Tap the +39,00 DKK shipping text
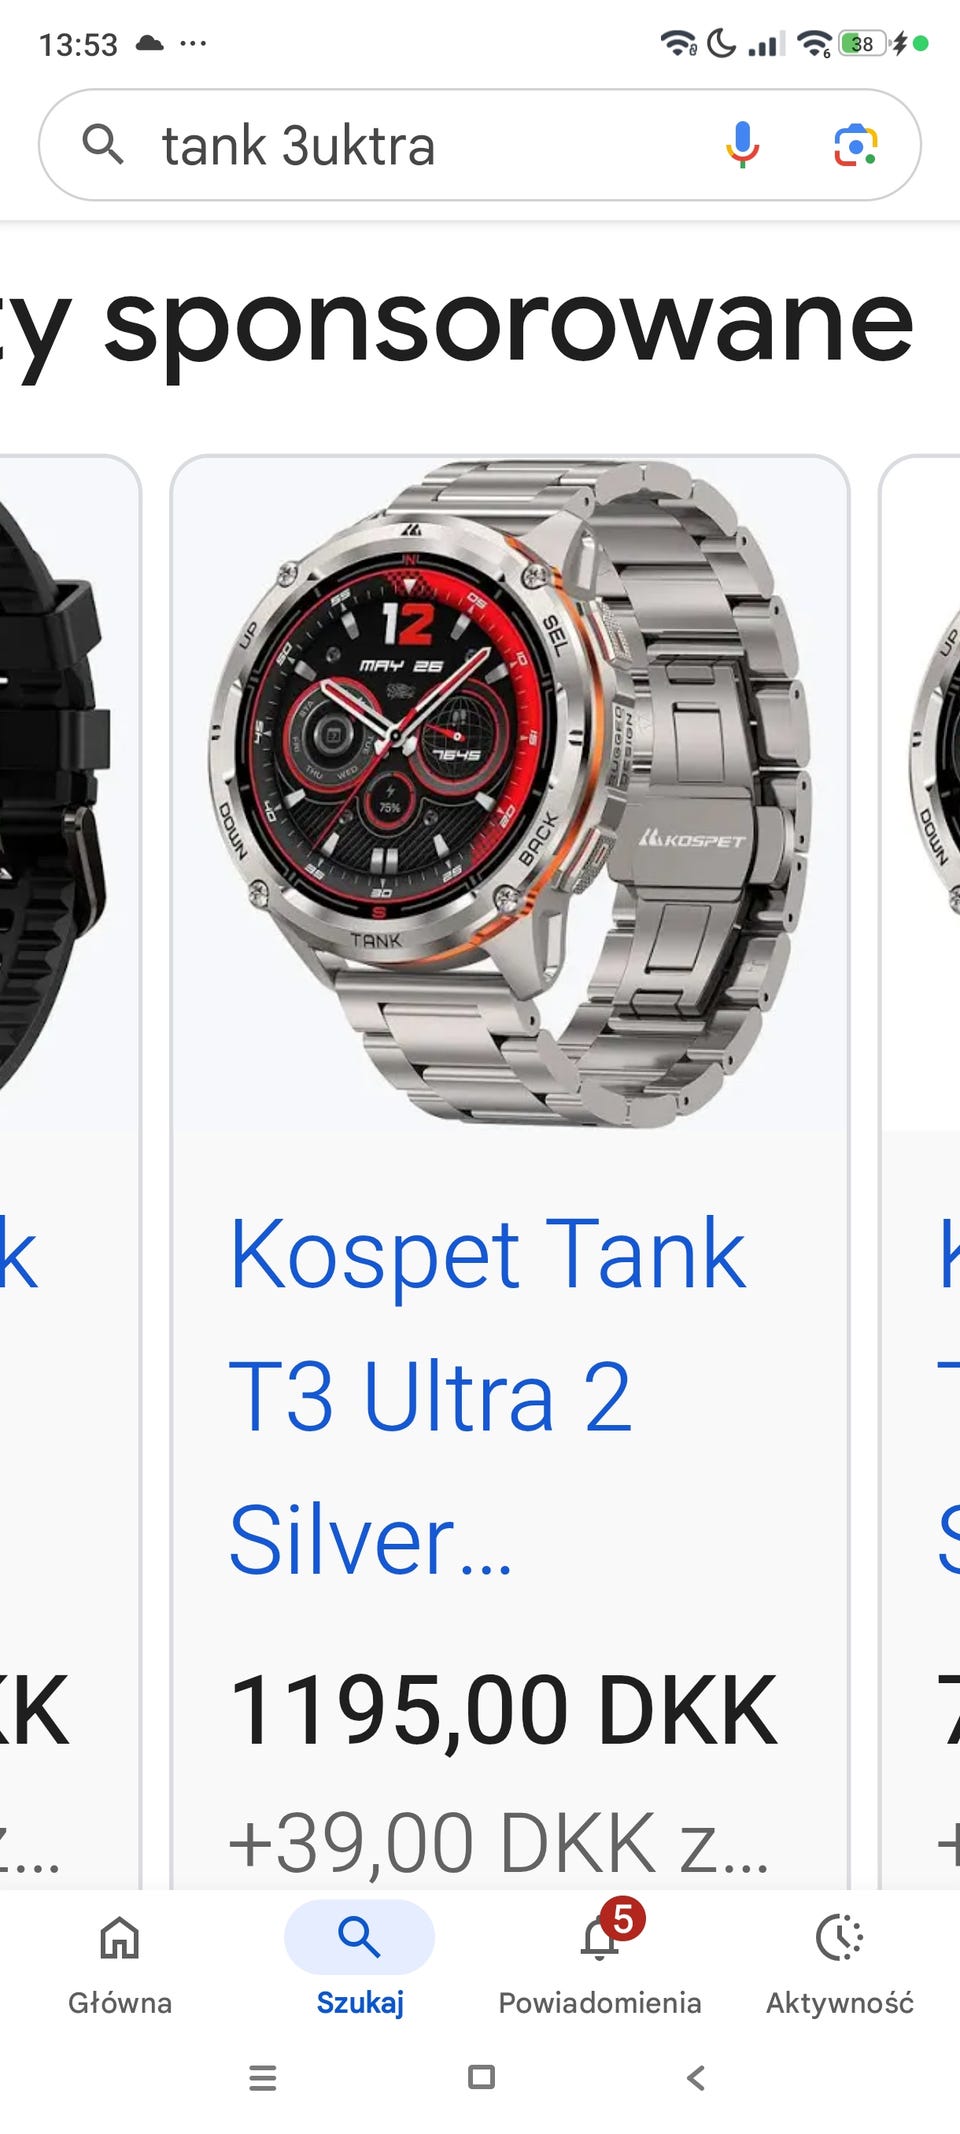Screen dimensions: 960x2134 tap(500, 1842)
